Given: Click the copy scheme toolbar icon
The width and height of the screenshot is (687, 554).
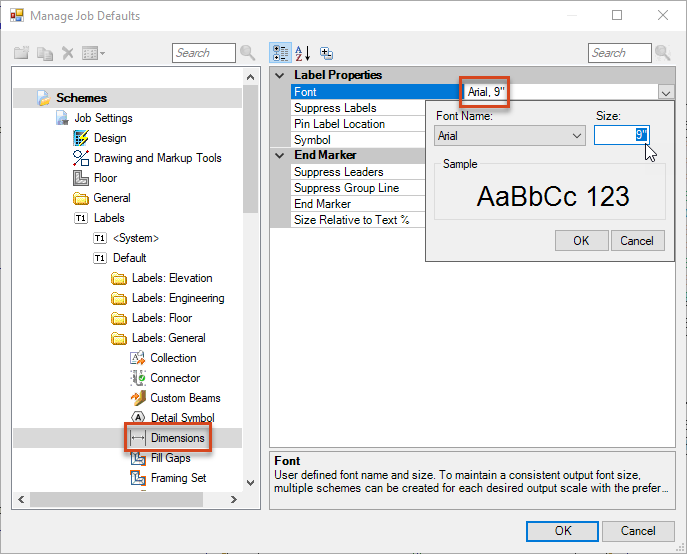Looking at the screenshot, I should click(45, 53).
